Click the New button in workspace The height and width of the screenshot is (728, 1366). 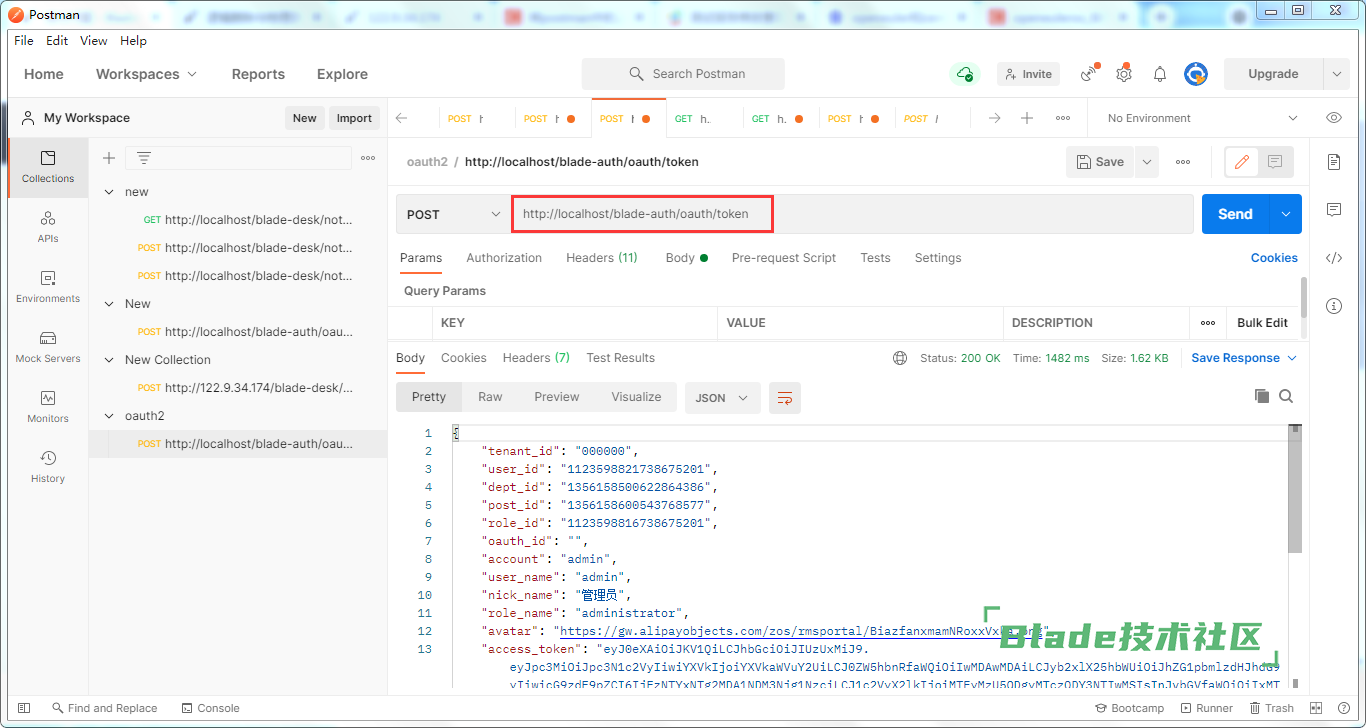(x=305, y=118)
